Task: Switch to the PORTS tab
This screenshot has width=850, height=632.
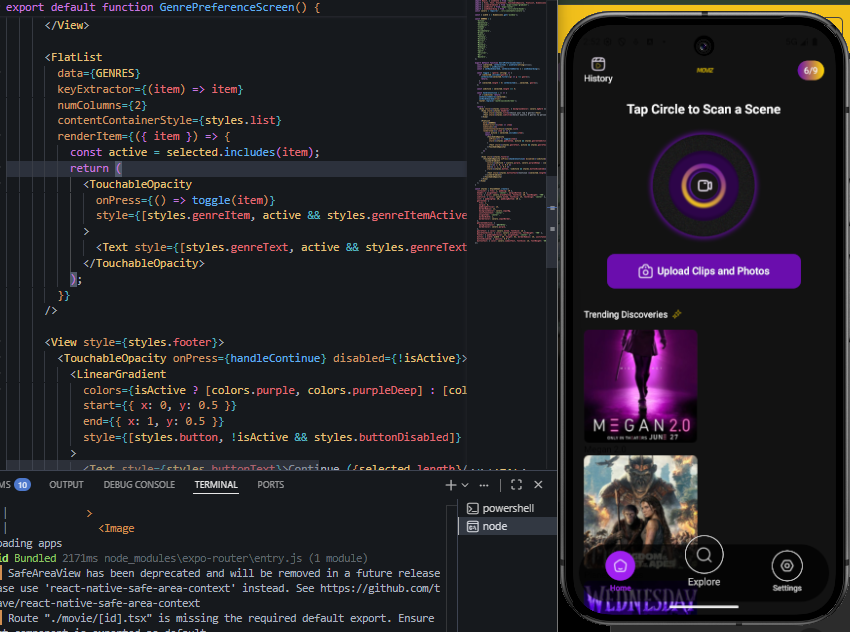Action: coord(268,484)
